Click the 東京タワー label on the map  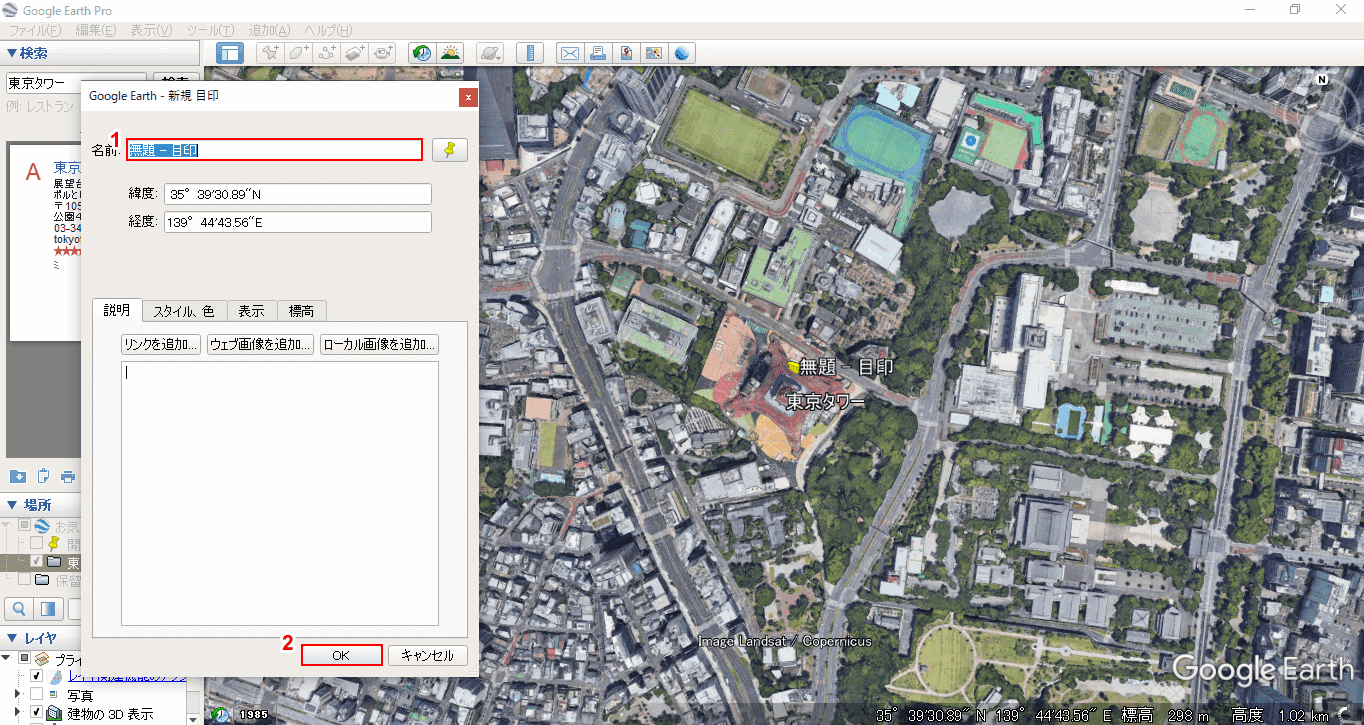[x=825, y=401]
